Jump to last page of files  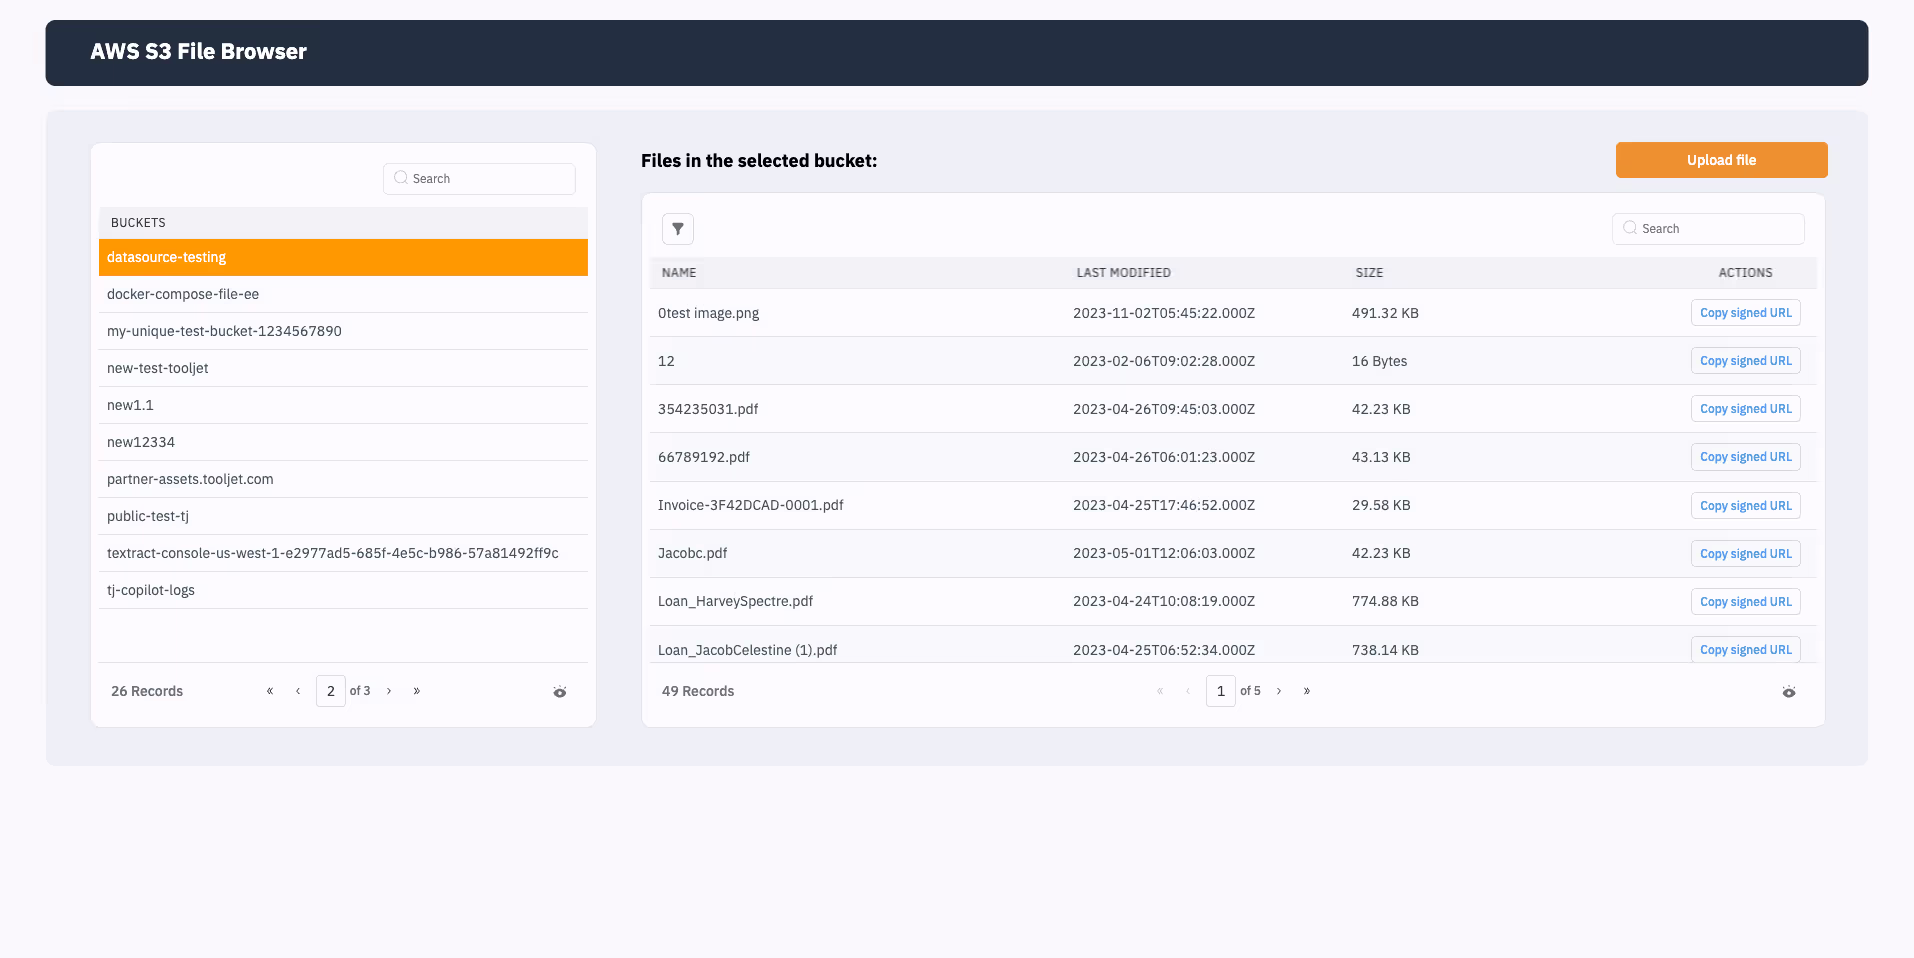point(1307,691)
